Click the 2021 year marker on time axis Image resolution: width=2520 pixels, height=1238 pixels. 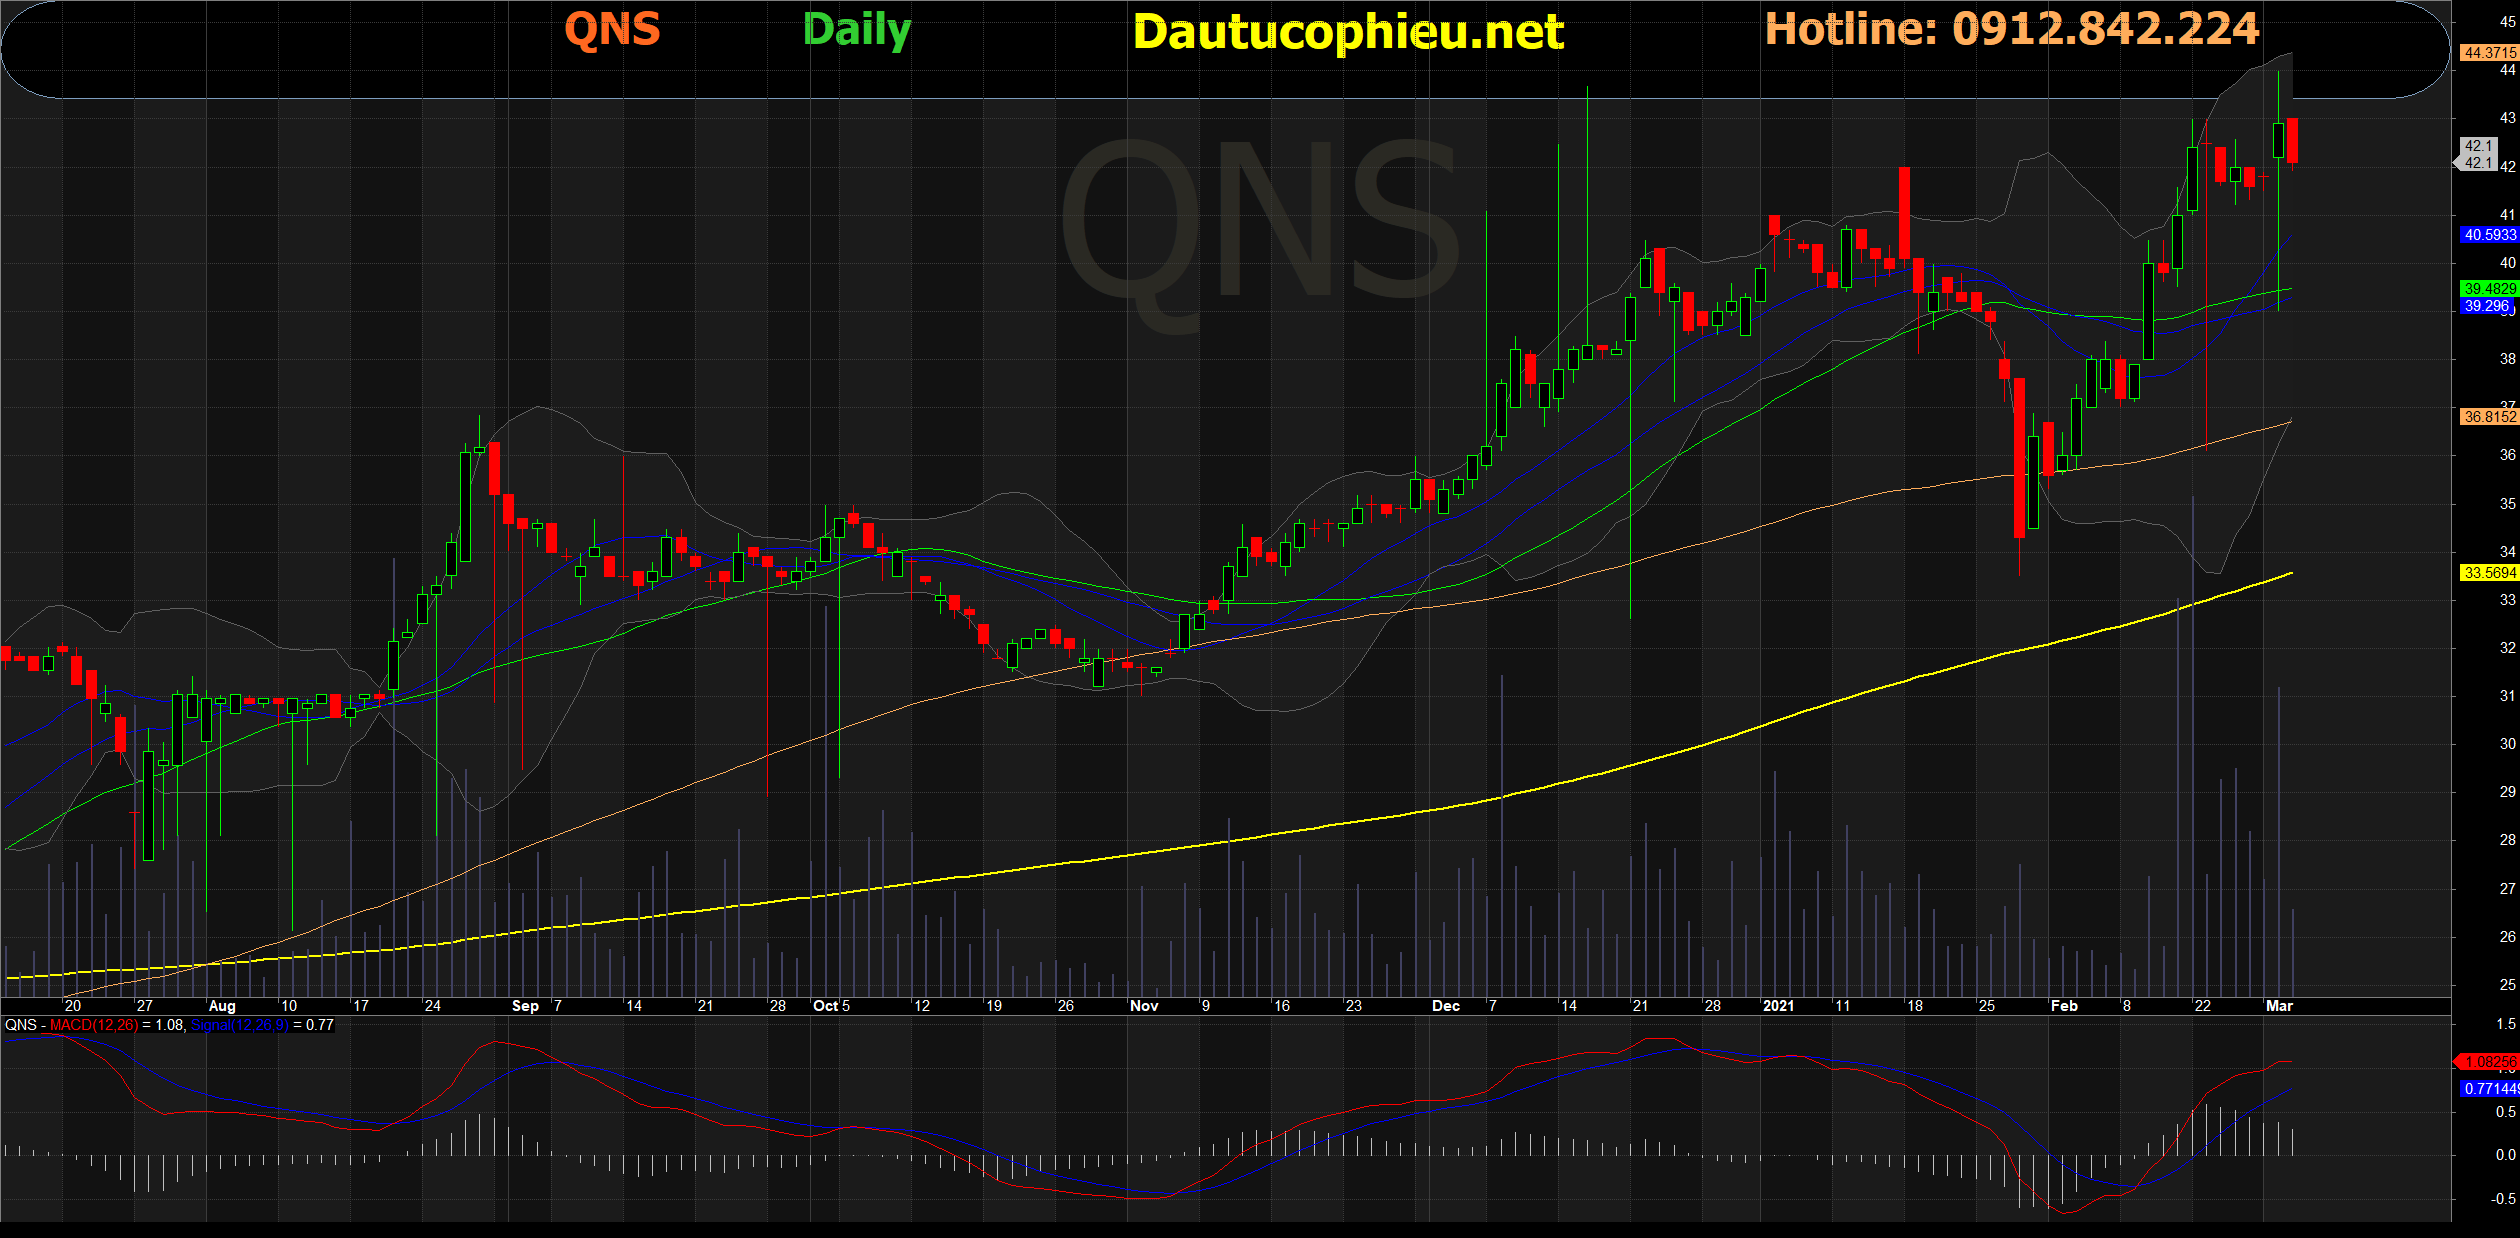[x=1778, y=1006]
